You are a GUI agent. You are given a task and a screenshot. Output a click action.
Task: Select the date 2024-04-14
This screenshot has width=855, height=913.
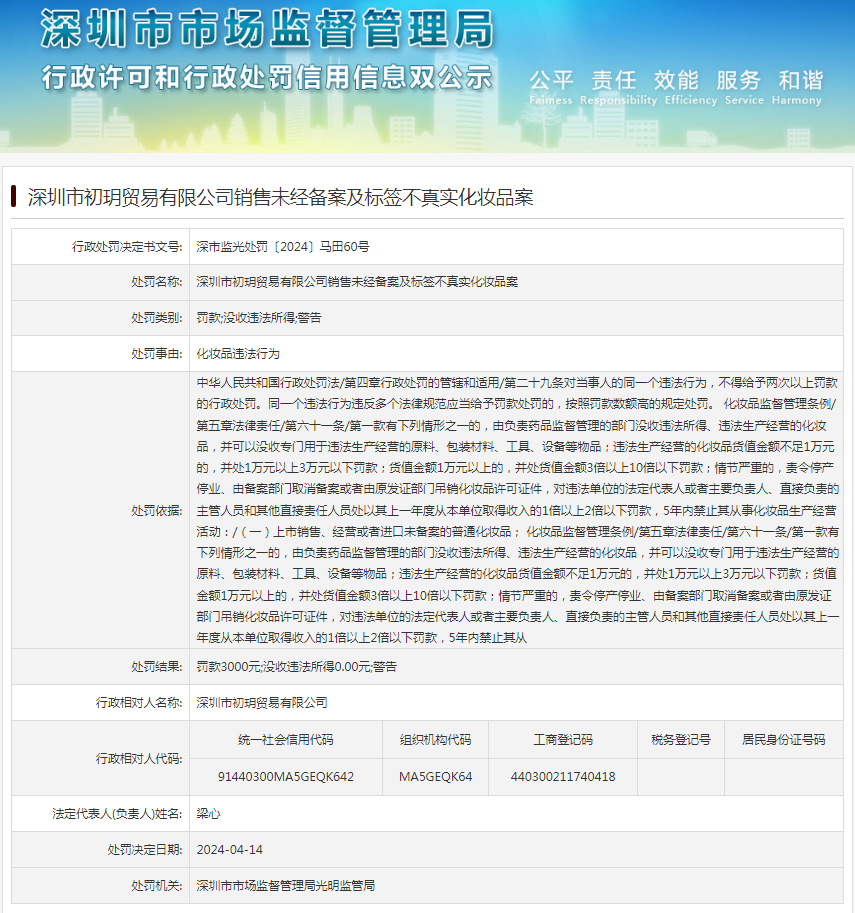point(229,850)
